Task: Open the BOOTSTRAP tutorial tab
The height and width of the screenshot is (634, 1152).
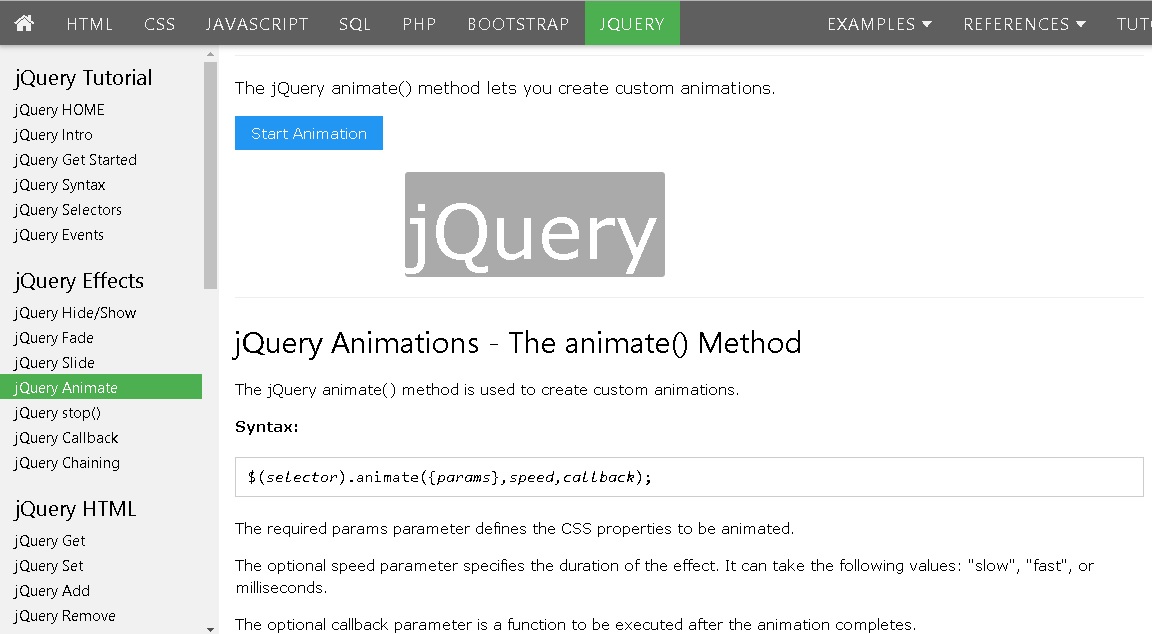Action: [x=518, y=24]
